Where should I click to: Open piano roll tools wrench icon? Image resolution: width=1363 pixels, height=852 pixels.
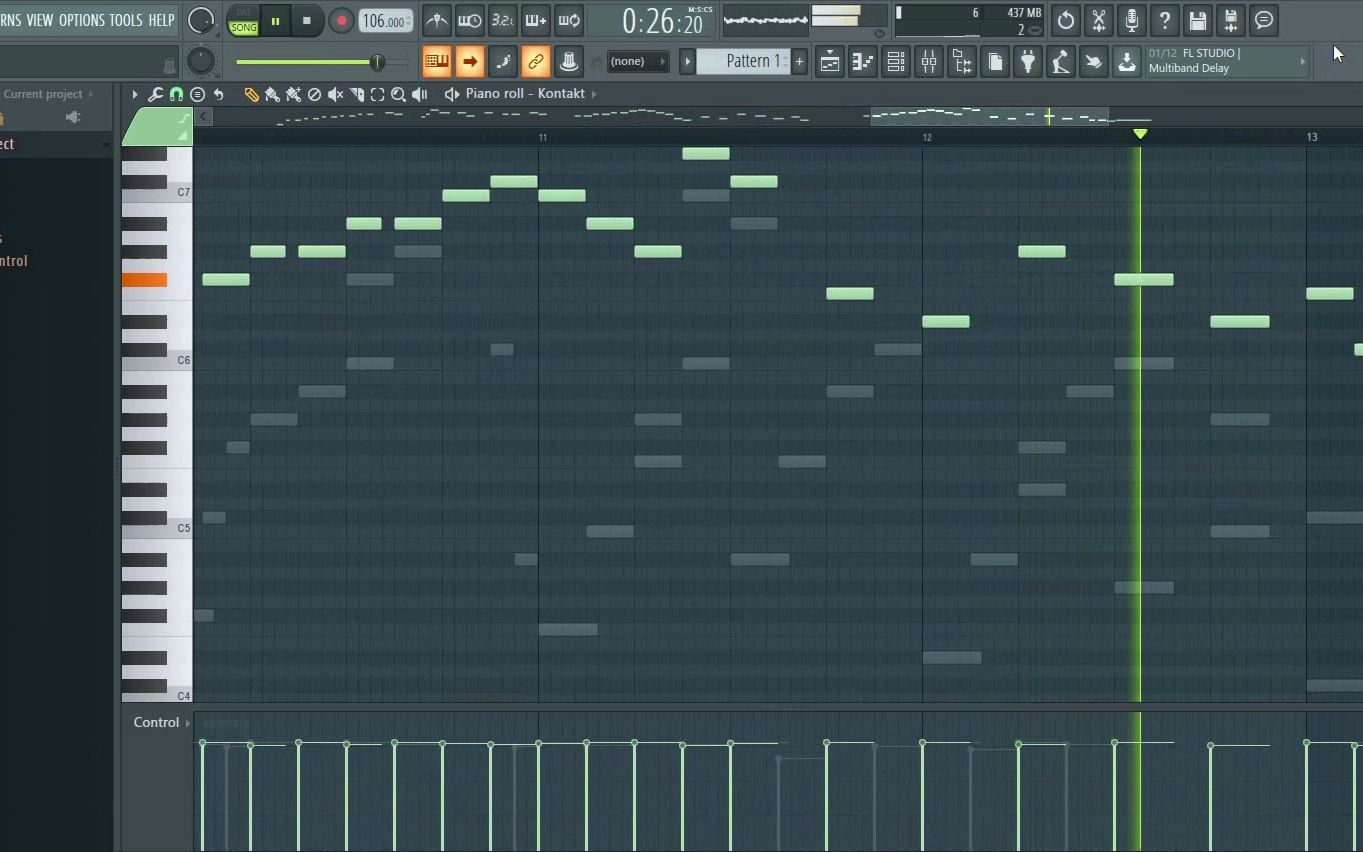click(155, 94)
